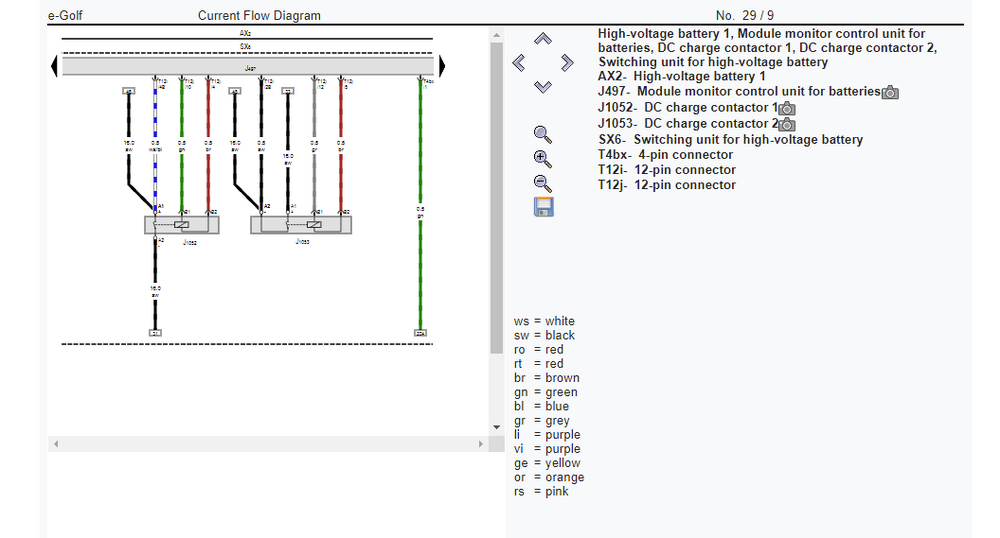Image resolution: width=1000 pixels, height=538 pixels.
Task: Pan the diagram up with the up chevron
Action: click(x=542, y=39)
